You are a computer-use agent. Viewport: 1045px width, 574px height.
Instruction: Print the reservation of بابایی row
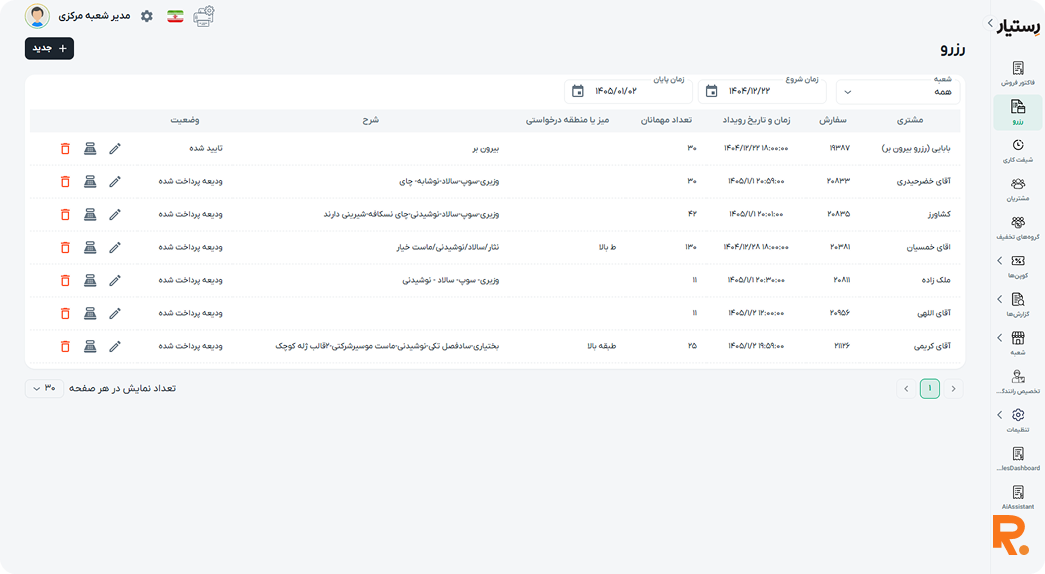tap(90, 149)
